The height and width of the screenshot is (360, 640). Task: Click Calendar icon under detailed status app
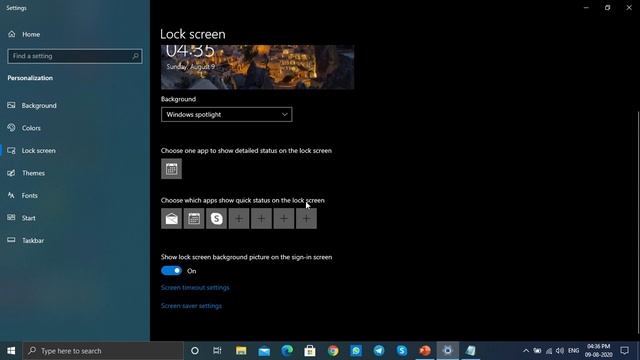[x=171, y=169]
